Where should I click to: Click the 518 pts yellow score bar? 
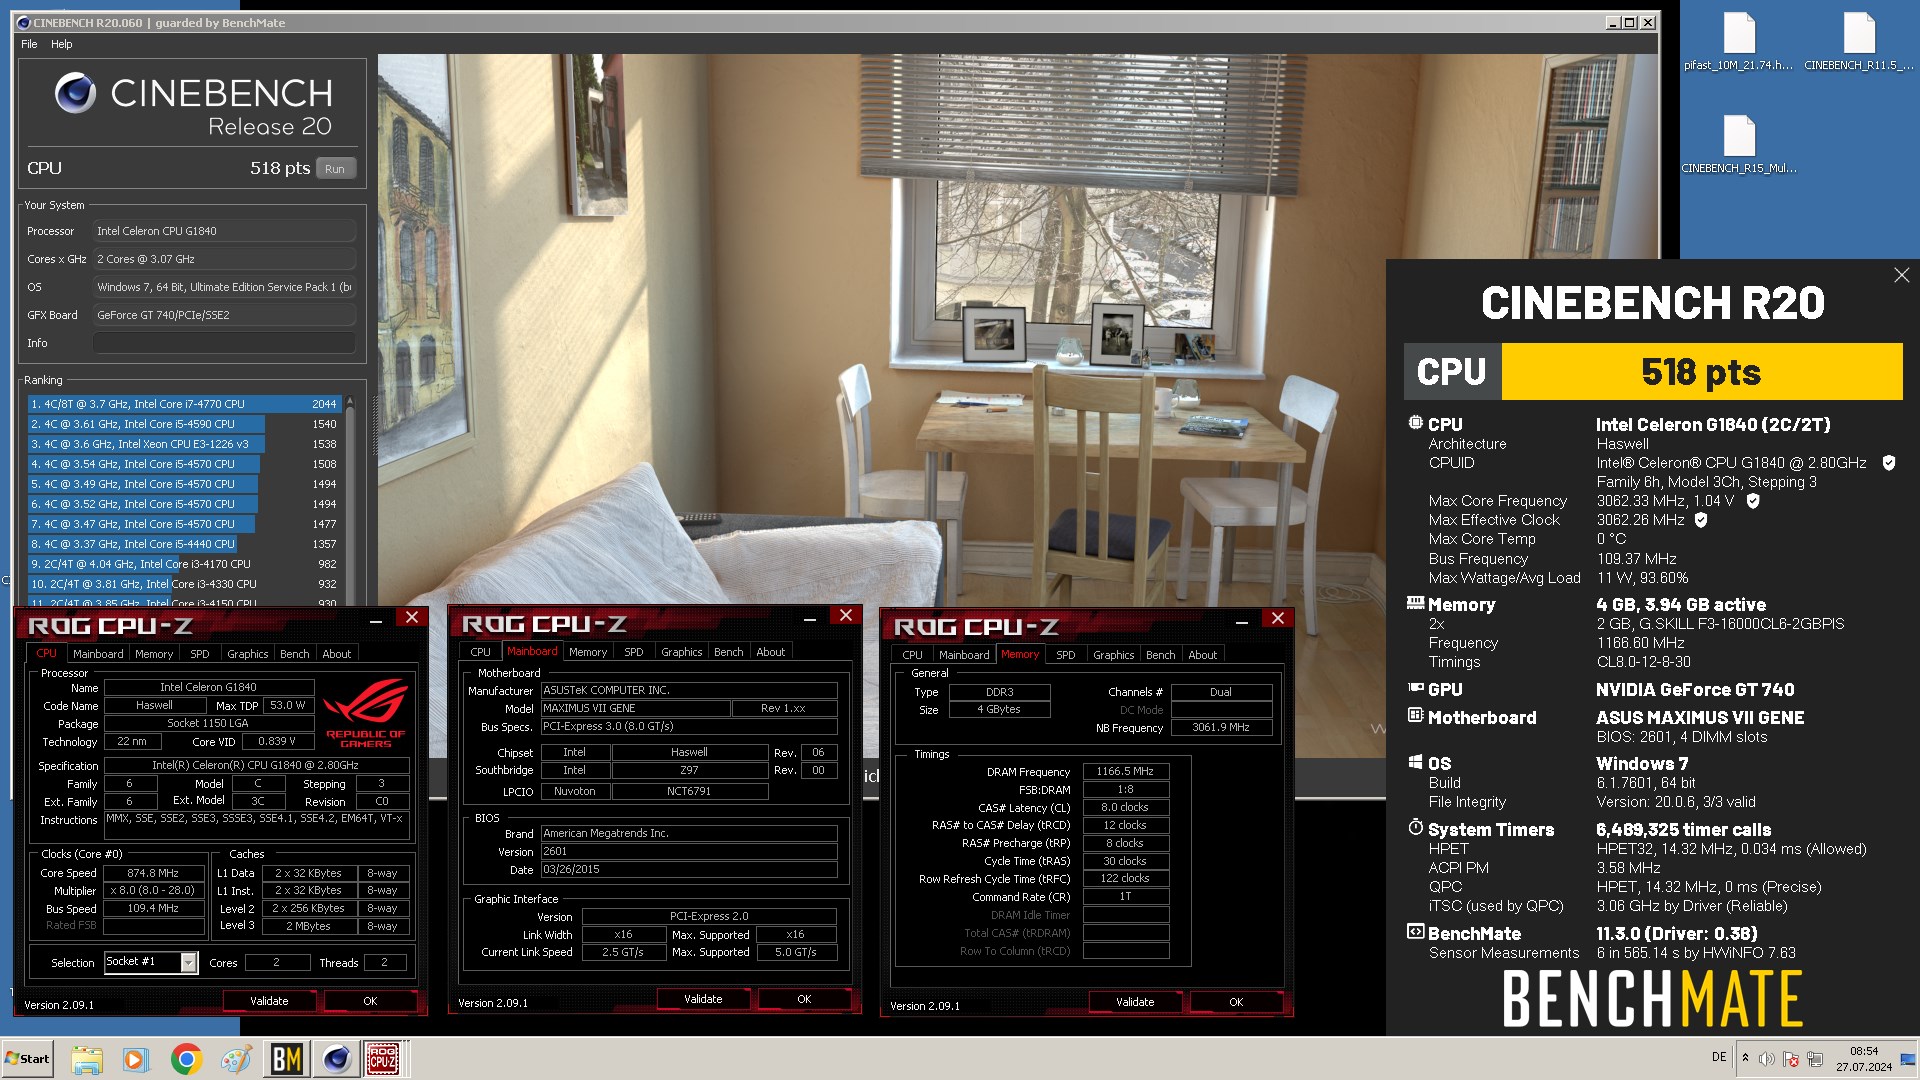(x=1701, y=372)
